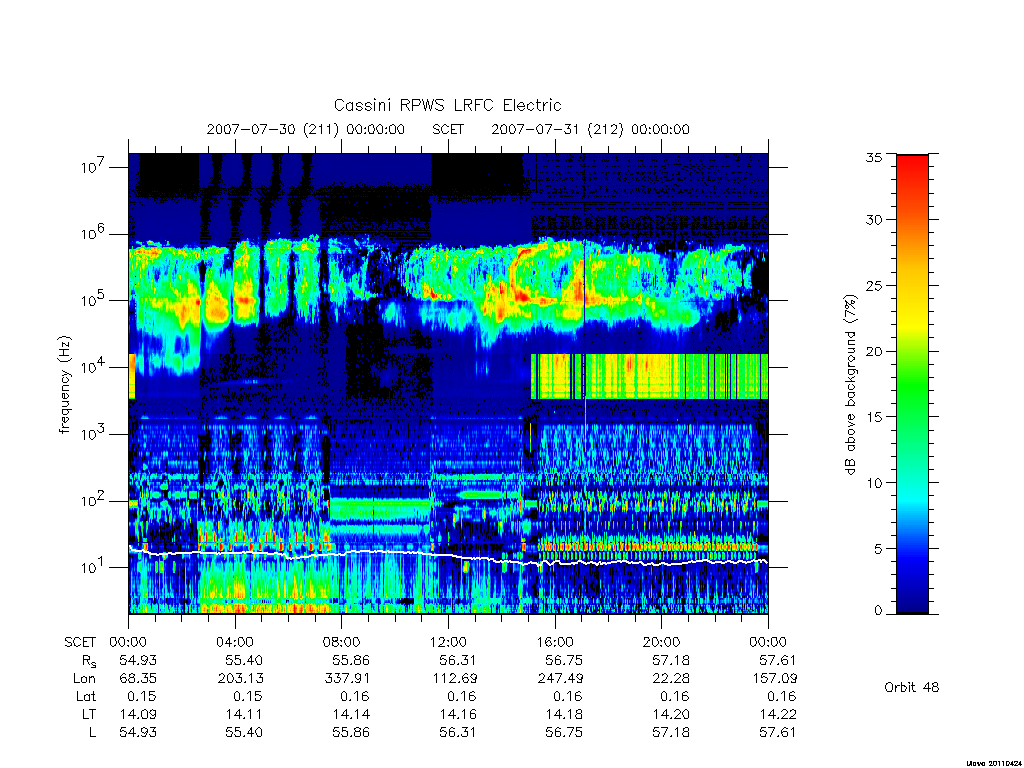Click the LT value 14.11

pyautogui.click(x=244, y=714)
